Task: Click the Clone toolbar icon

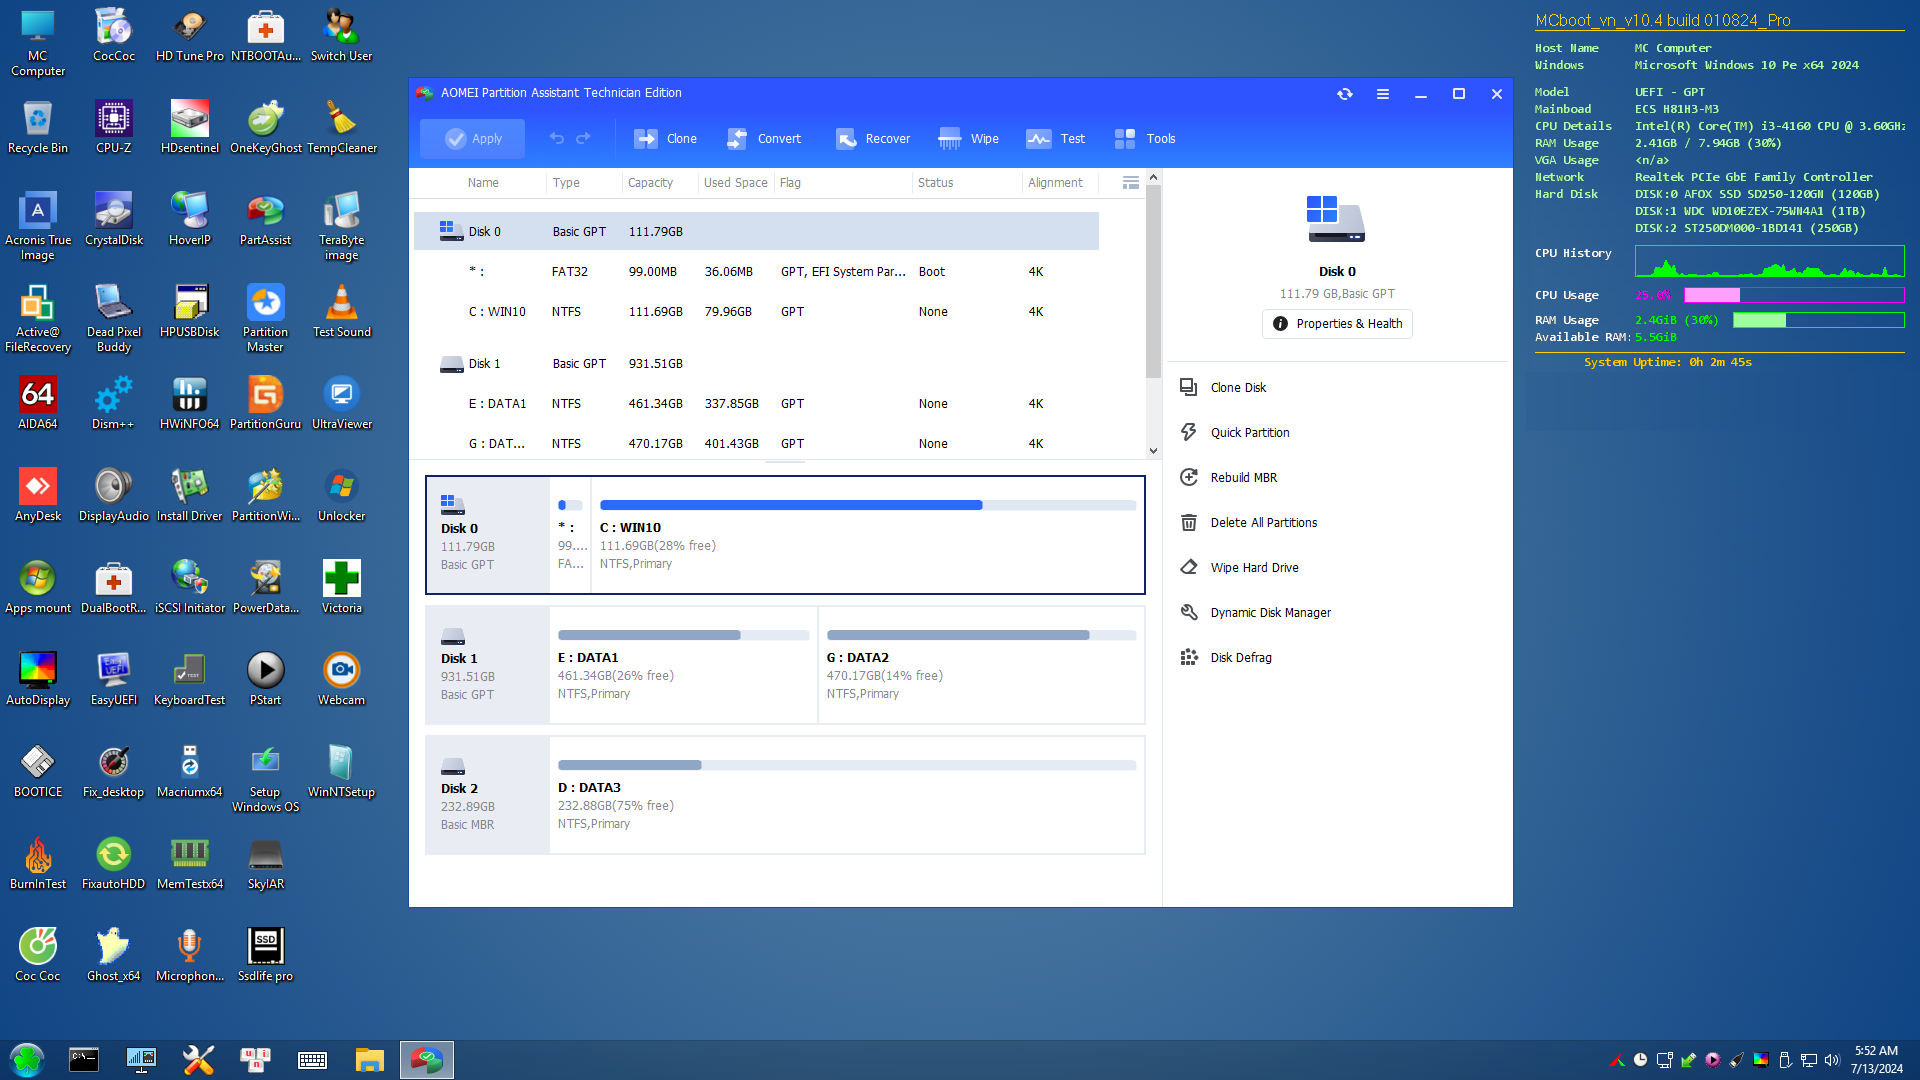Action: pyautogui.click(x=646, y=139)
